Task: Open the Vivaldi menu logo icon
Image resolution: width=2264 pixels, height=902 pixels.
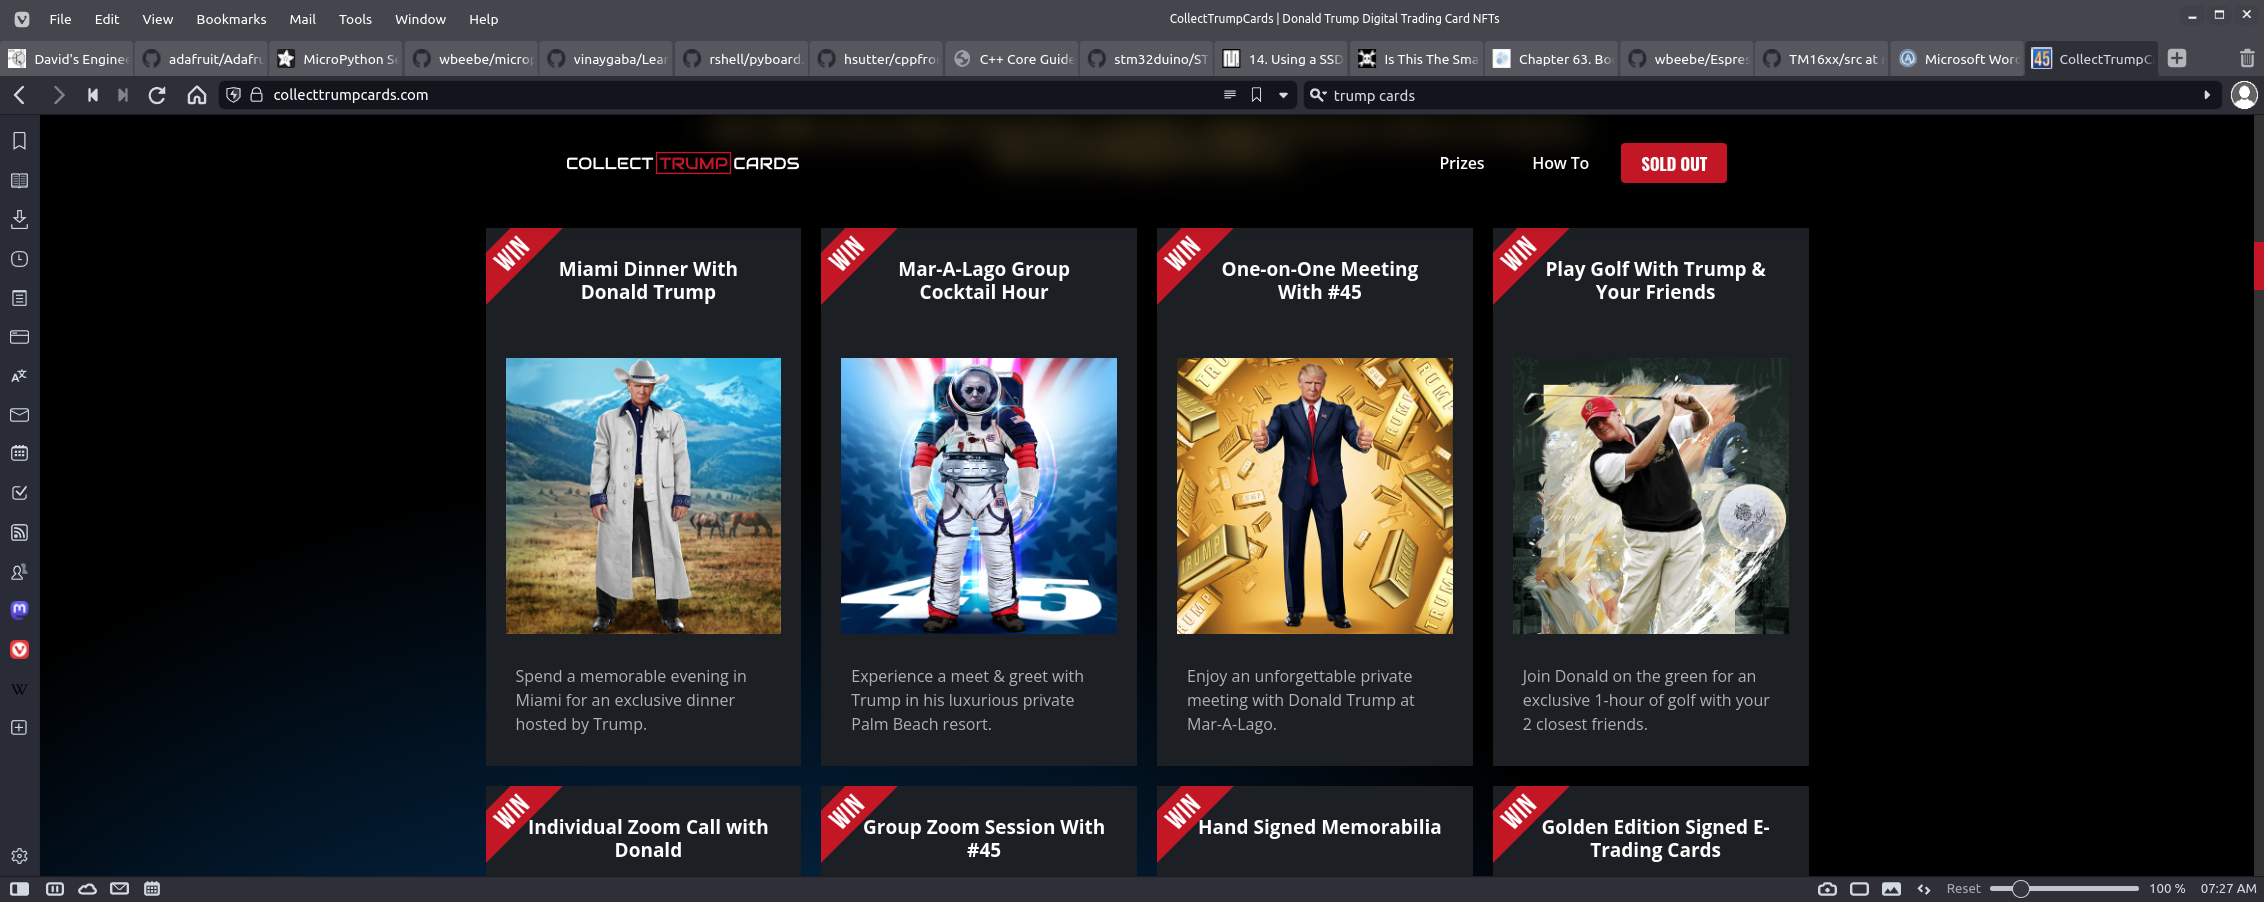Action: pyautogui.click(x=22, y=19)
